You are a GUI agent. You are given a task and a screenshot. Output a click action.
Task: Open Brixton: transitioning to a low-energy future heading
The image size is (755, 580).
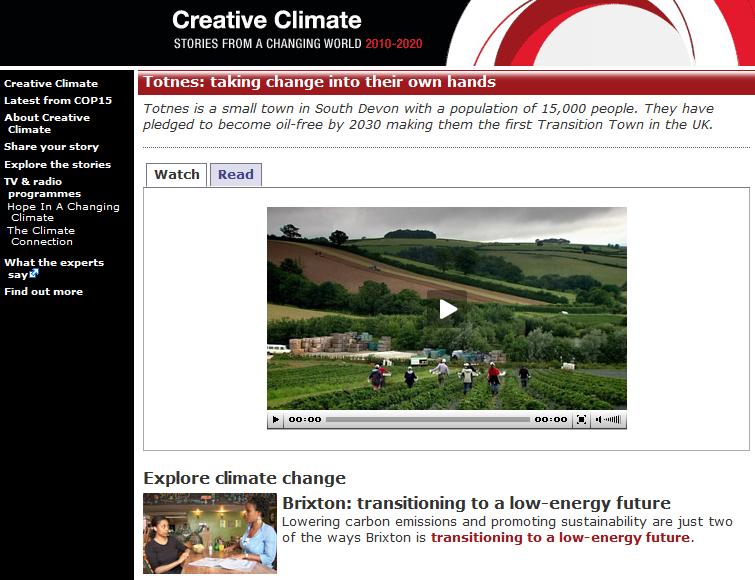click(x=476, y=503)
